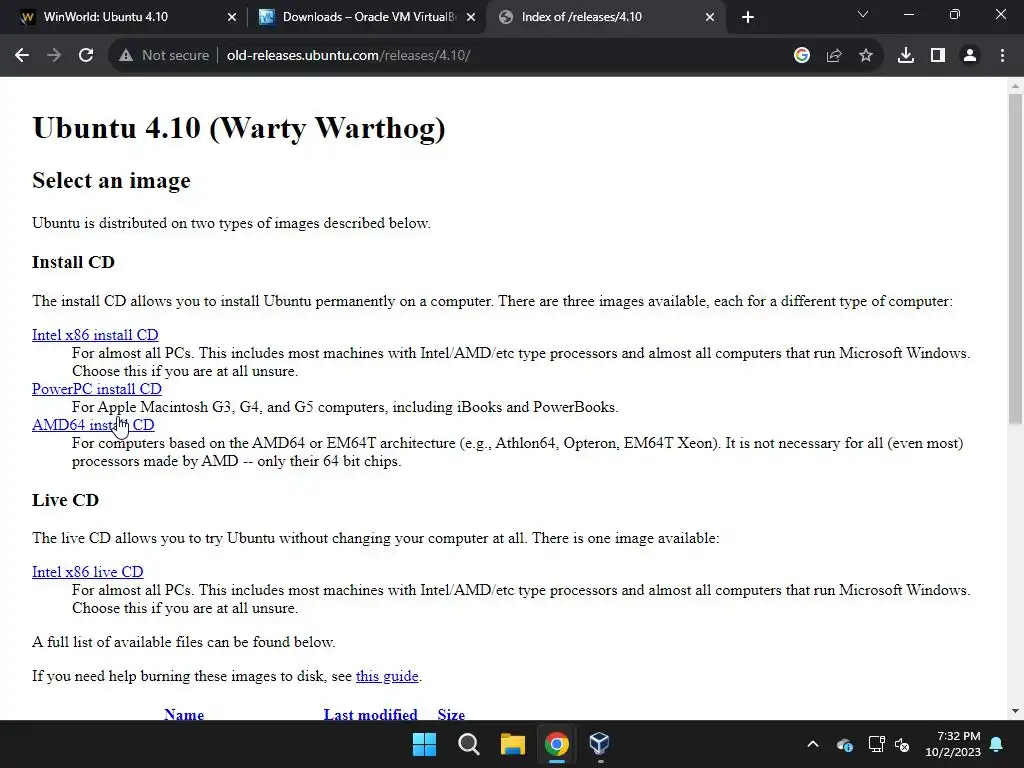Sort the file list by Size

[x=451, y=714]
